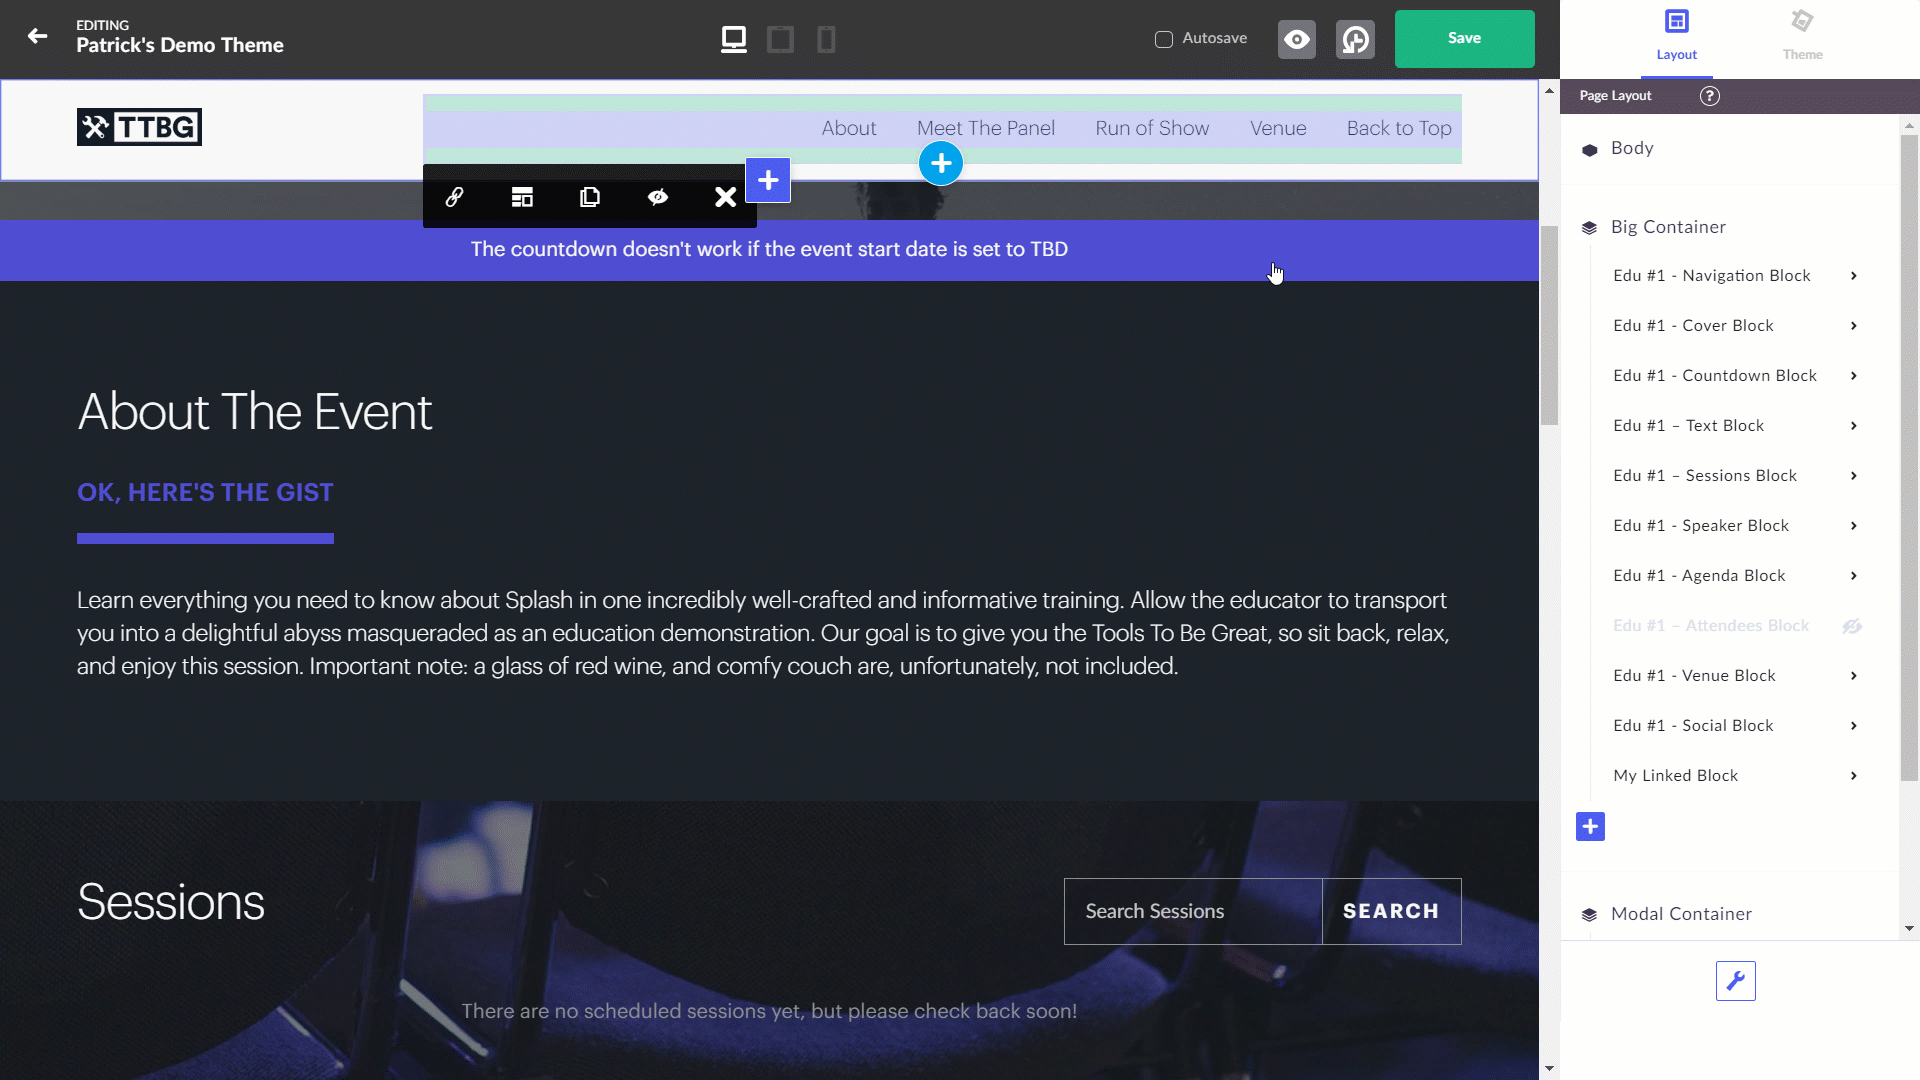Open the About nav link

[849, 128]
